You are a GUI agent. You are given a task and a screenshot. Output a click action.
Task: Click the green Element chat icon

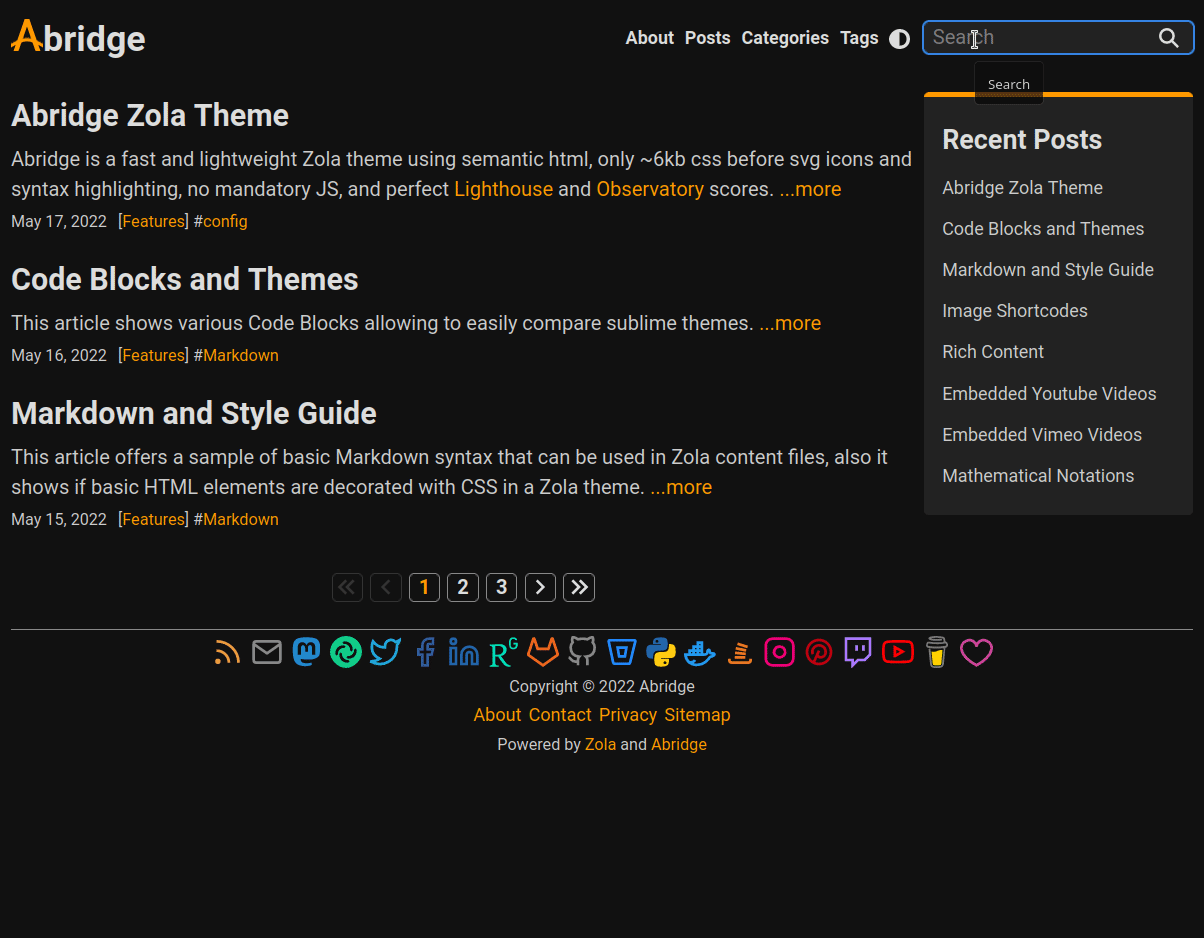click(x=346, y=653)
